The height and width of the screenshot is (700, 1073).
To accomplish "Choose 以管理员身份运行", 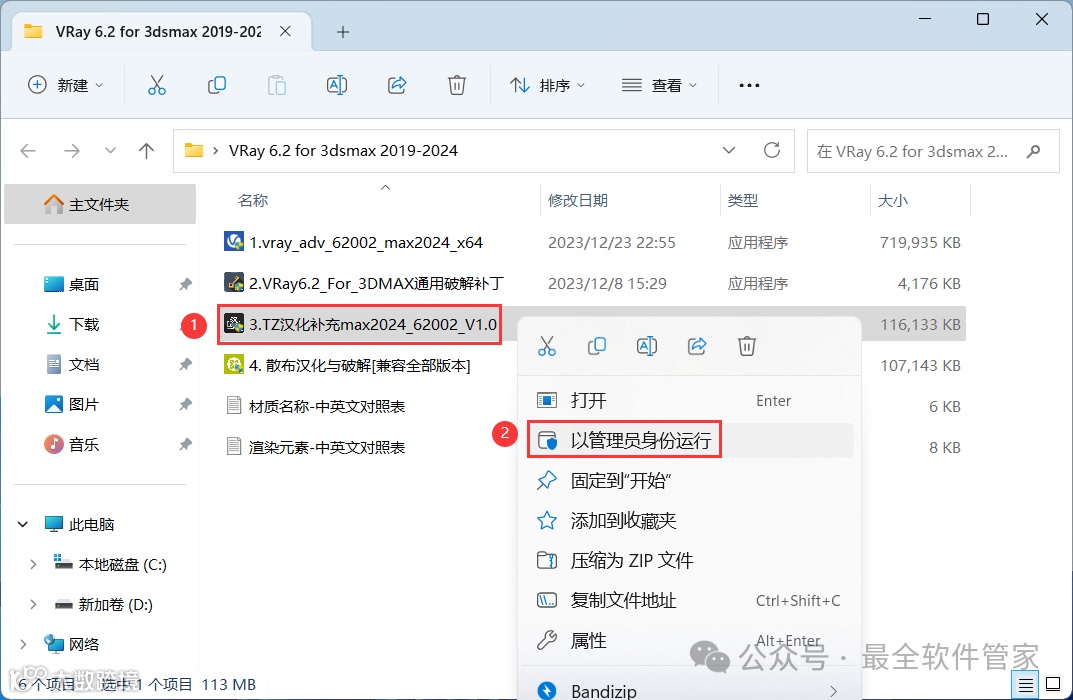I will coord(690,440).
